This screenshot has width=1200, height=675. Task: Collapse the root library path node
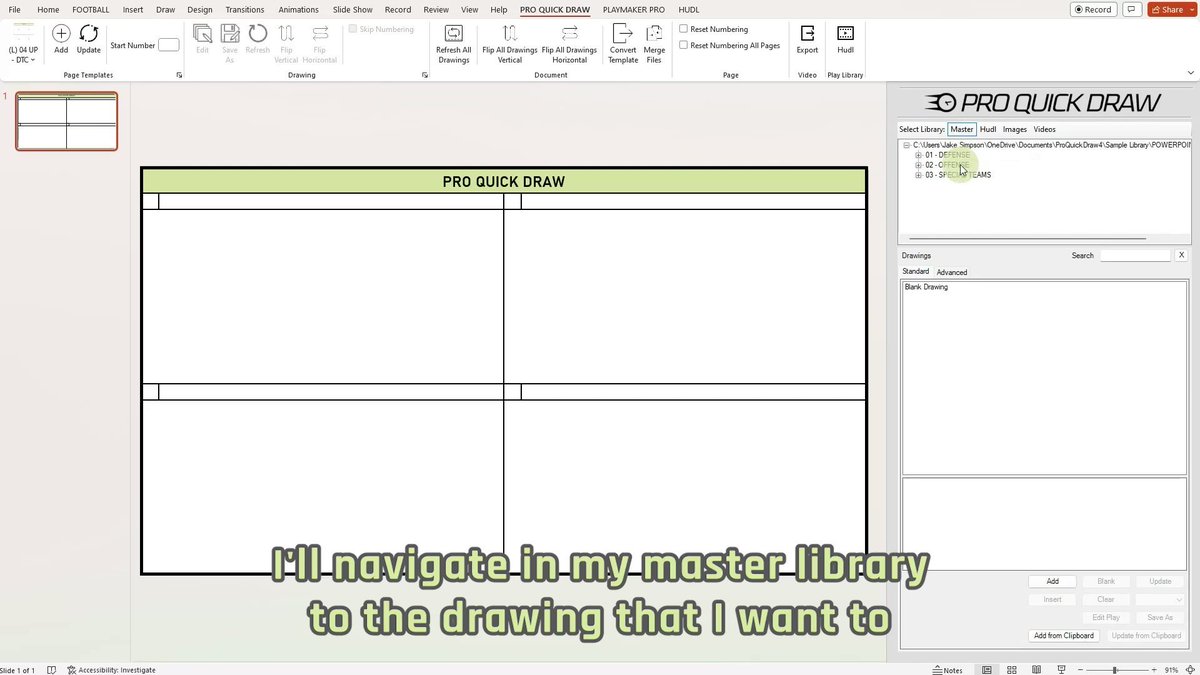(x=907, y=145)
